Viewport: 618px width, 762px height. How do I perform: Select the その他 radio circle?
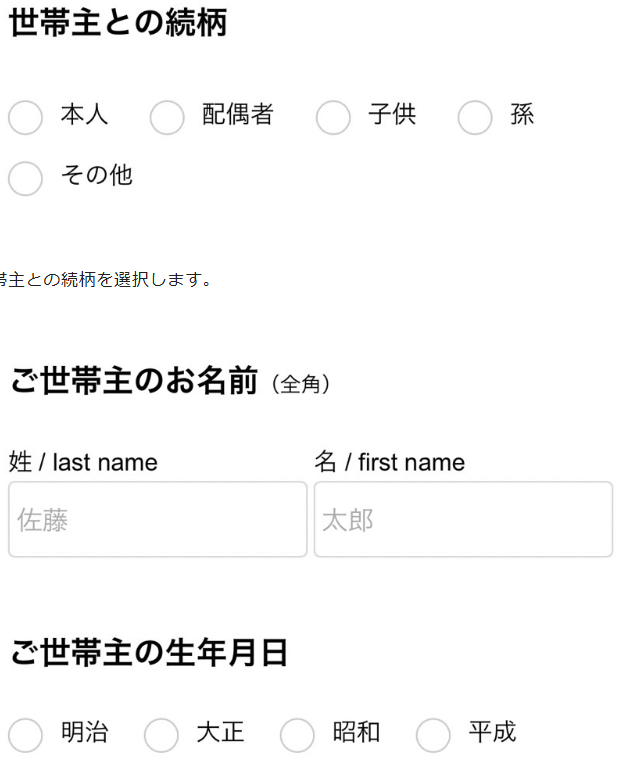pyautogui.click(x=25, y=178)
